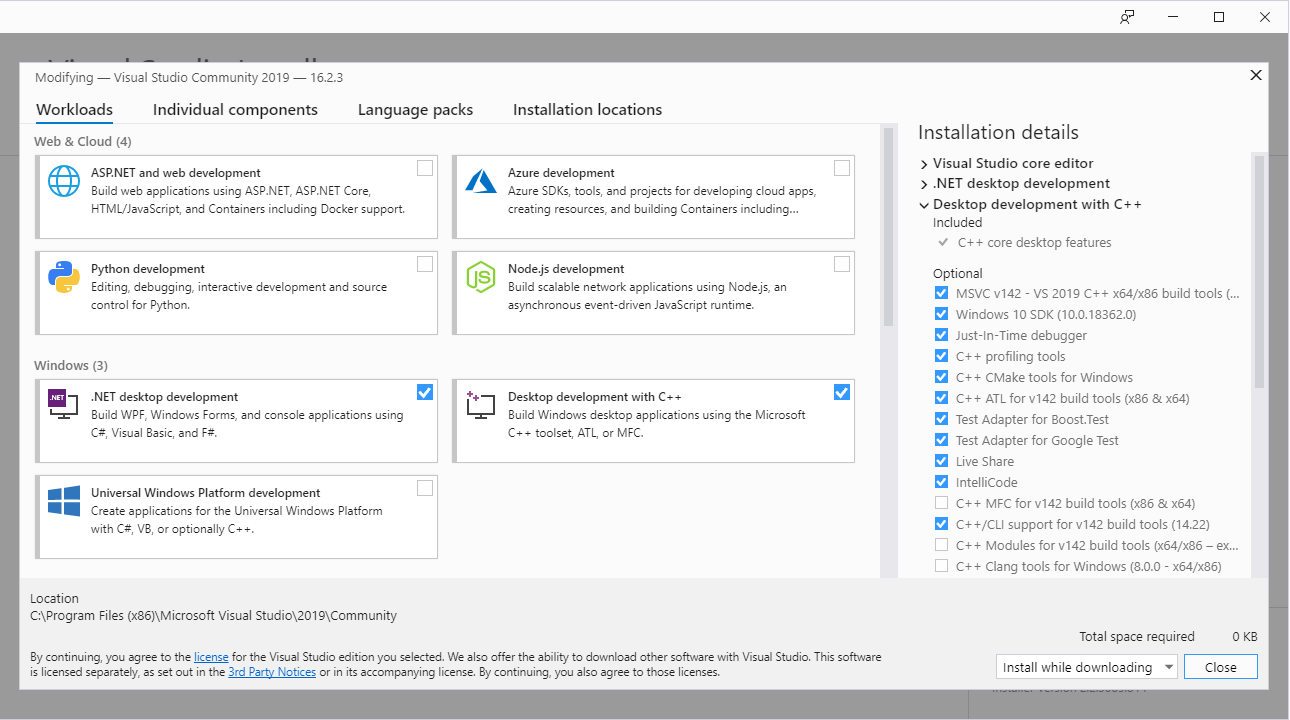Screen dimensions: 1290x720
Task: Toggle Test Adapter for Boost.Test
Action: pos(941,419)
